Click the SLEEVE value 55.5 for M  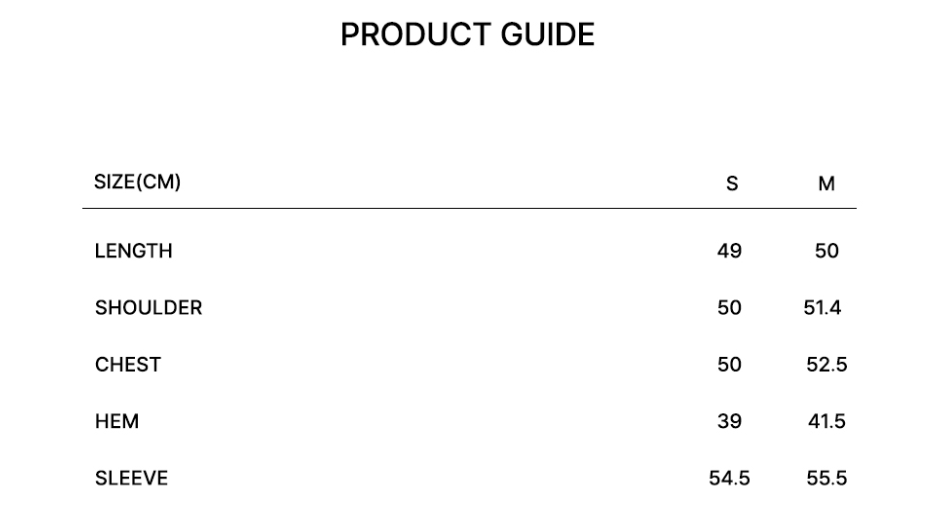826,478
